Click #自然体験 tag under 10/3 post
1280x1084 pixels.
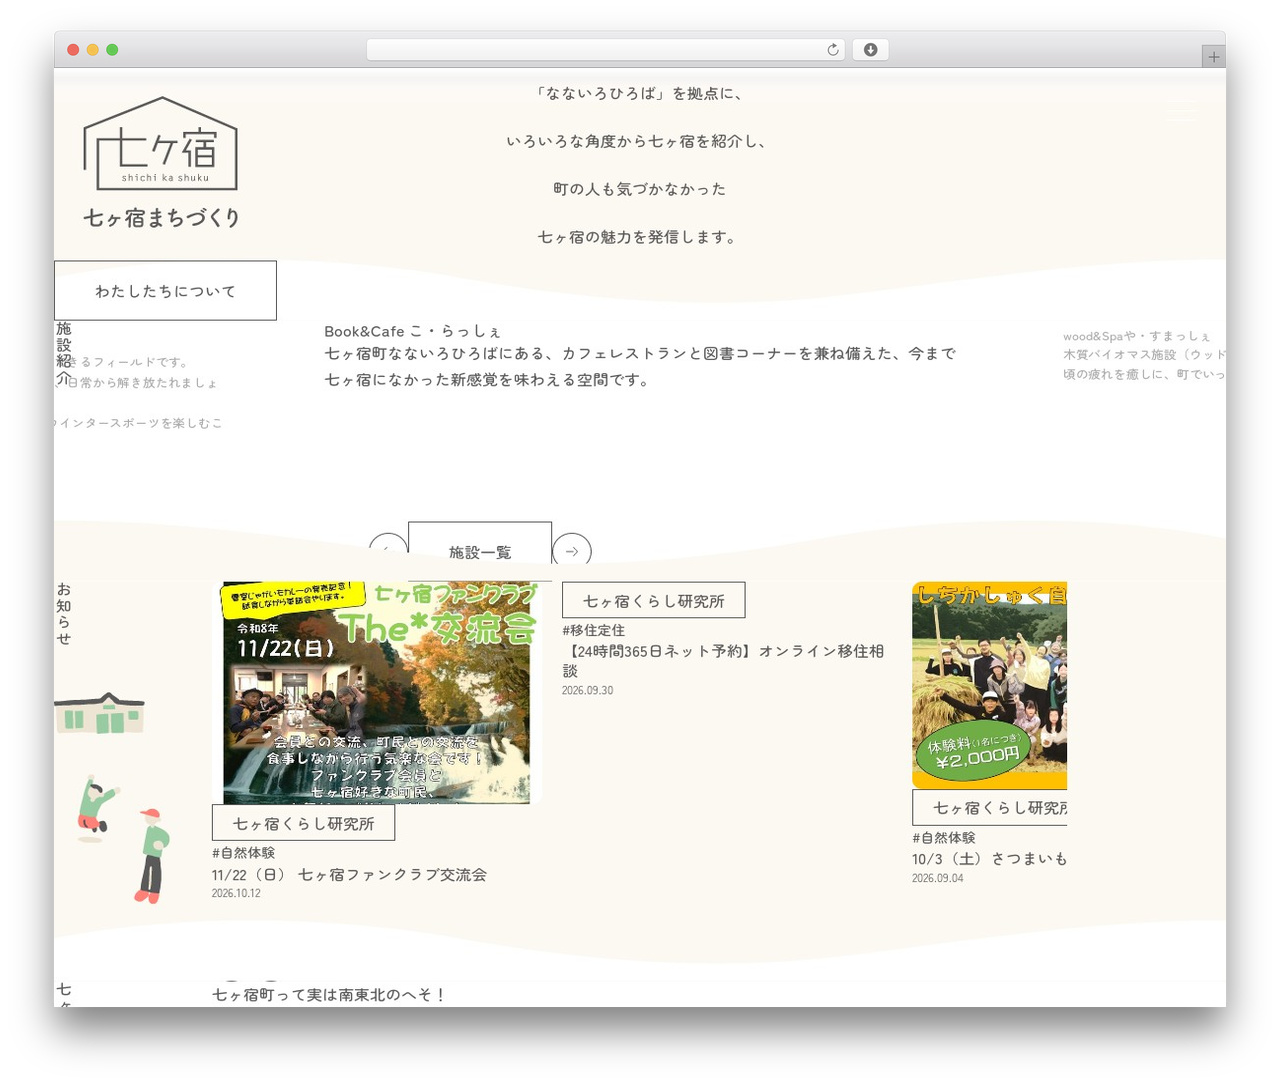[943, 838]
